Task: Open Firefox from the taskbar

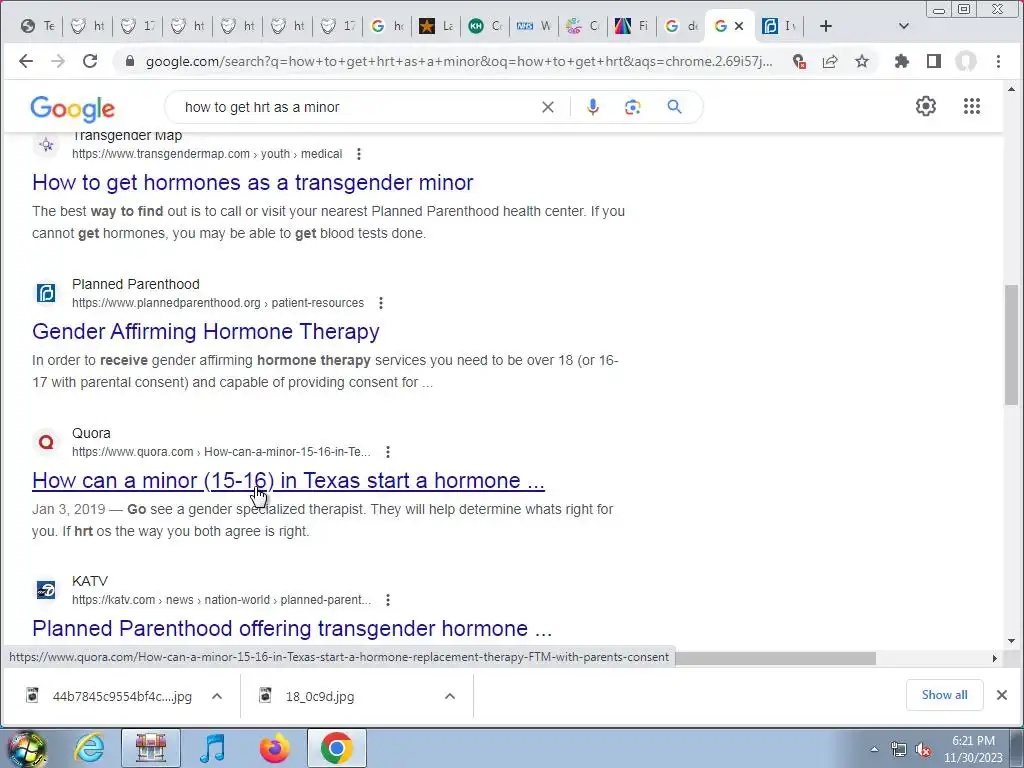Action: [274, 748]
